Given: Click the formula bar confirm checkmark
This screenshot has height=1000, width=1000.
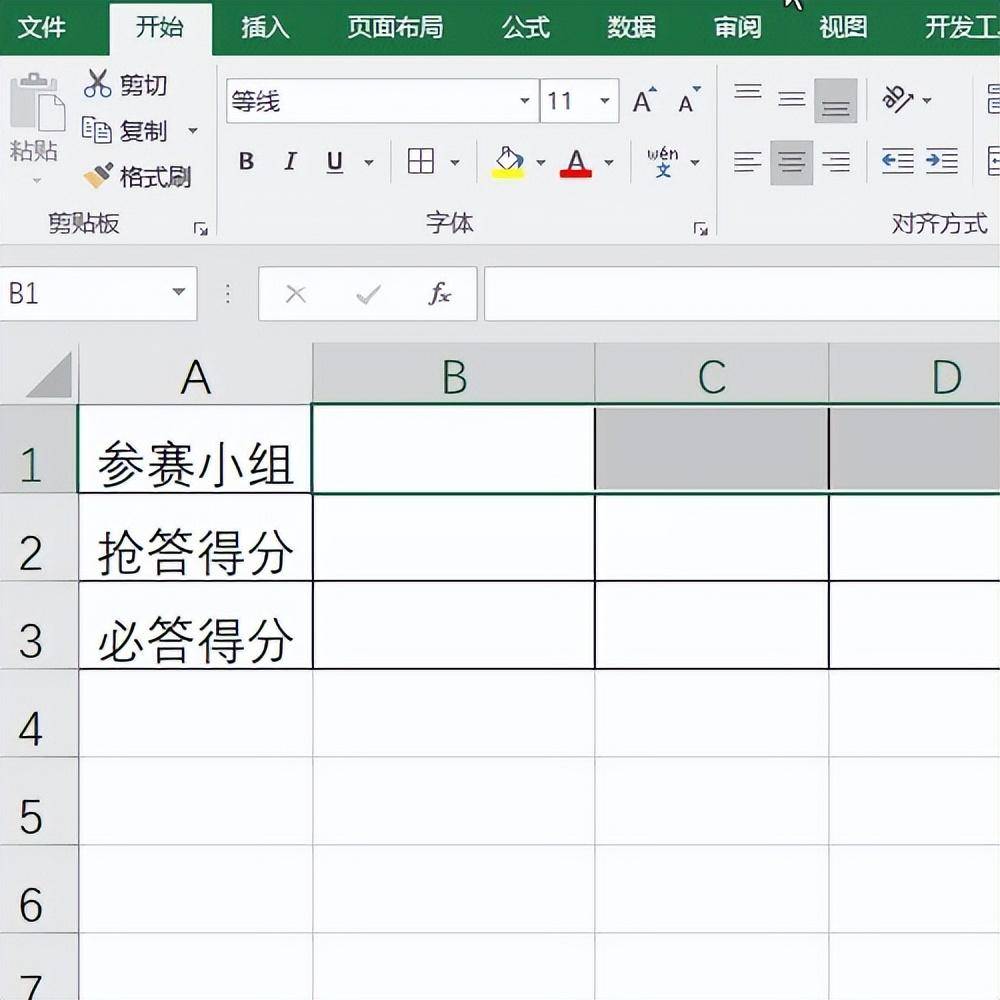Looking at the screenshot, I should coord(368,294).
